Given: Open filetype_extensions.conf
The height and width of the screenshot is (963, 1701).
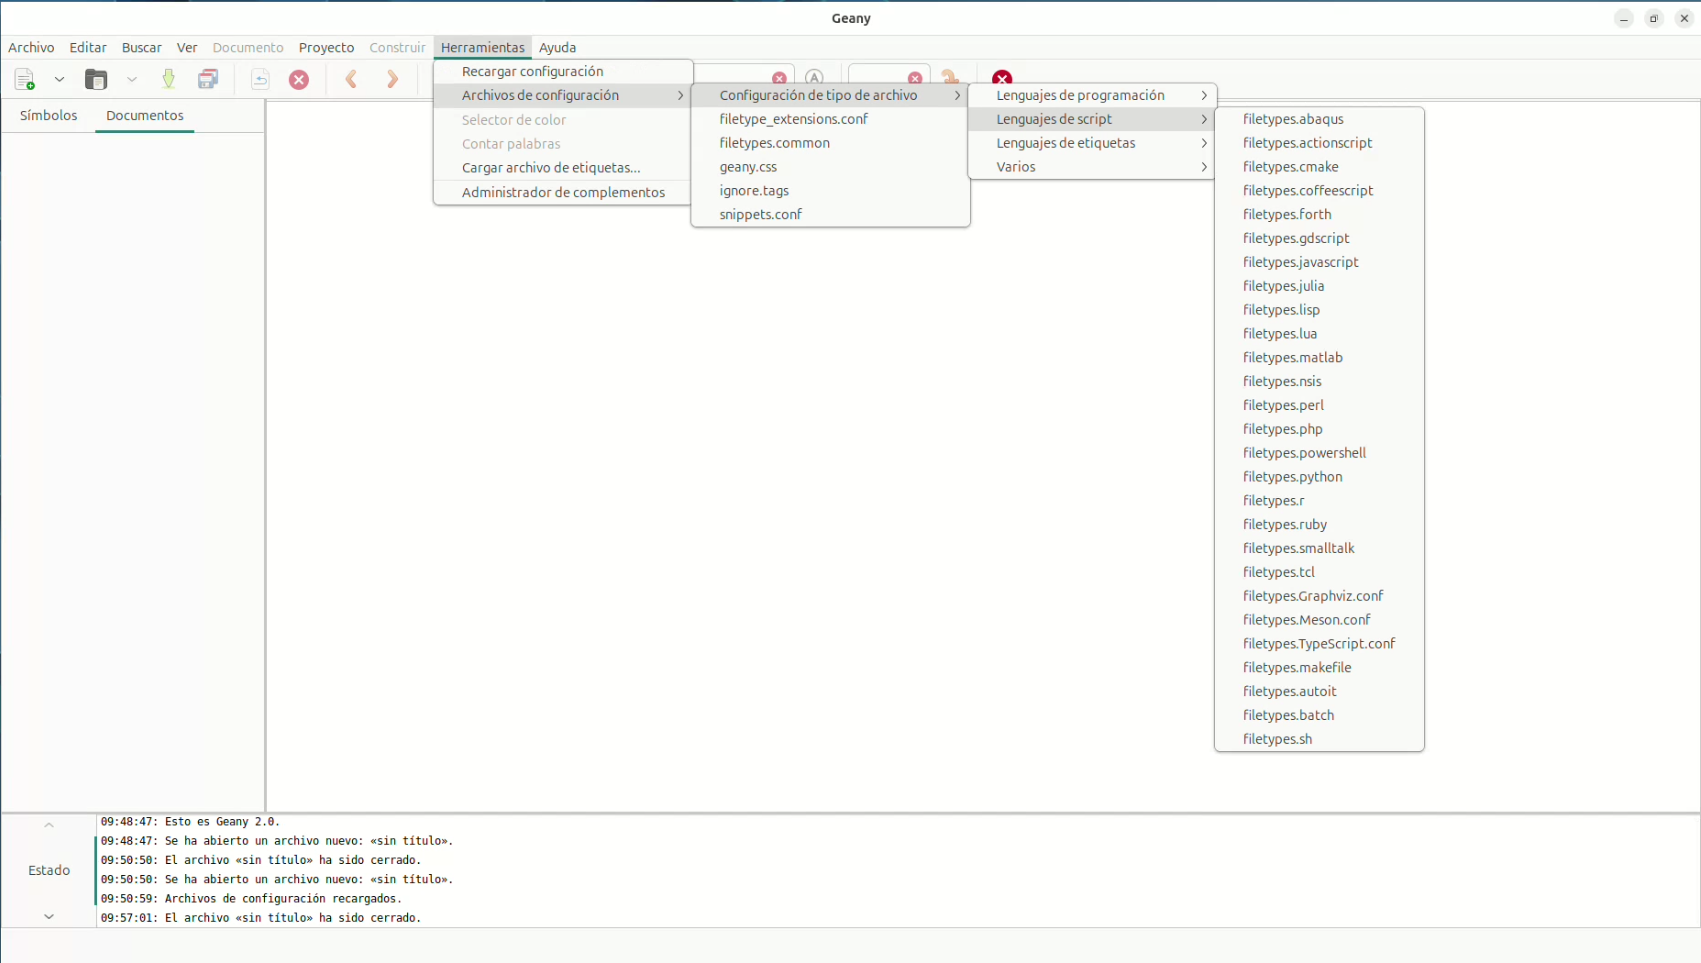Looking at the screenshot, I should point(830,119).
